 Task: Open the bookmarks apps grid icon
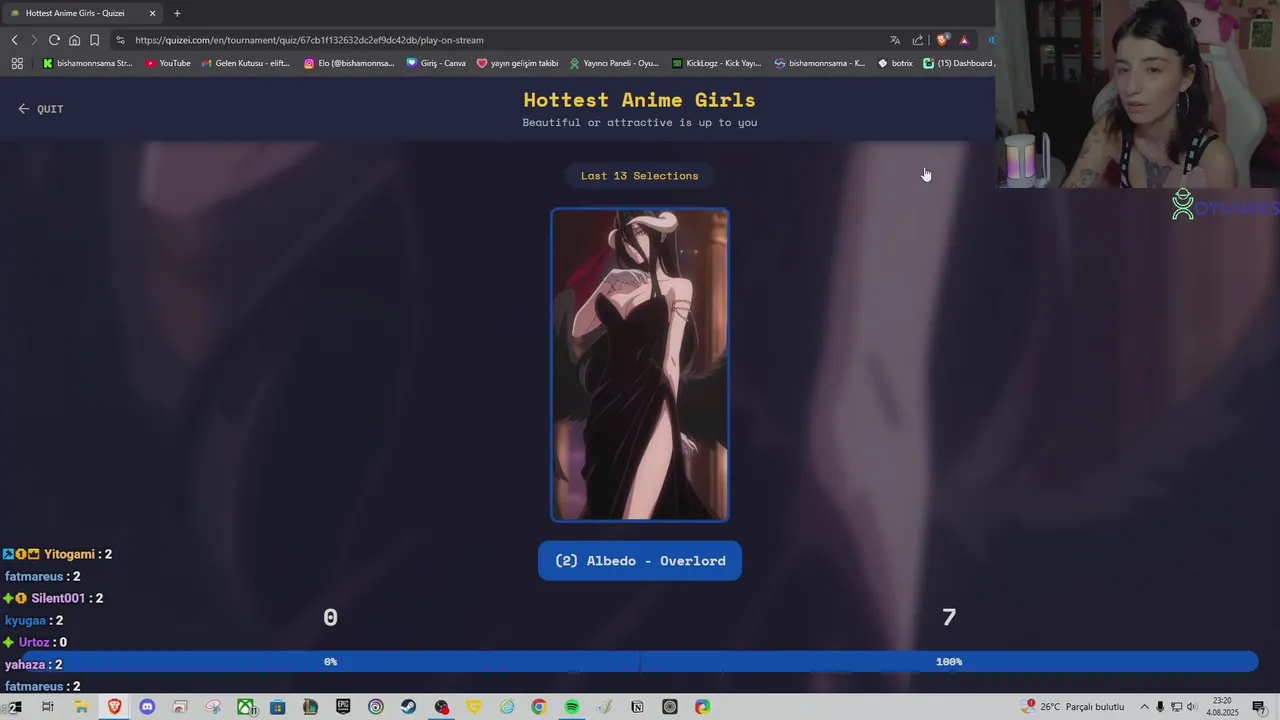17,63
